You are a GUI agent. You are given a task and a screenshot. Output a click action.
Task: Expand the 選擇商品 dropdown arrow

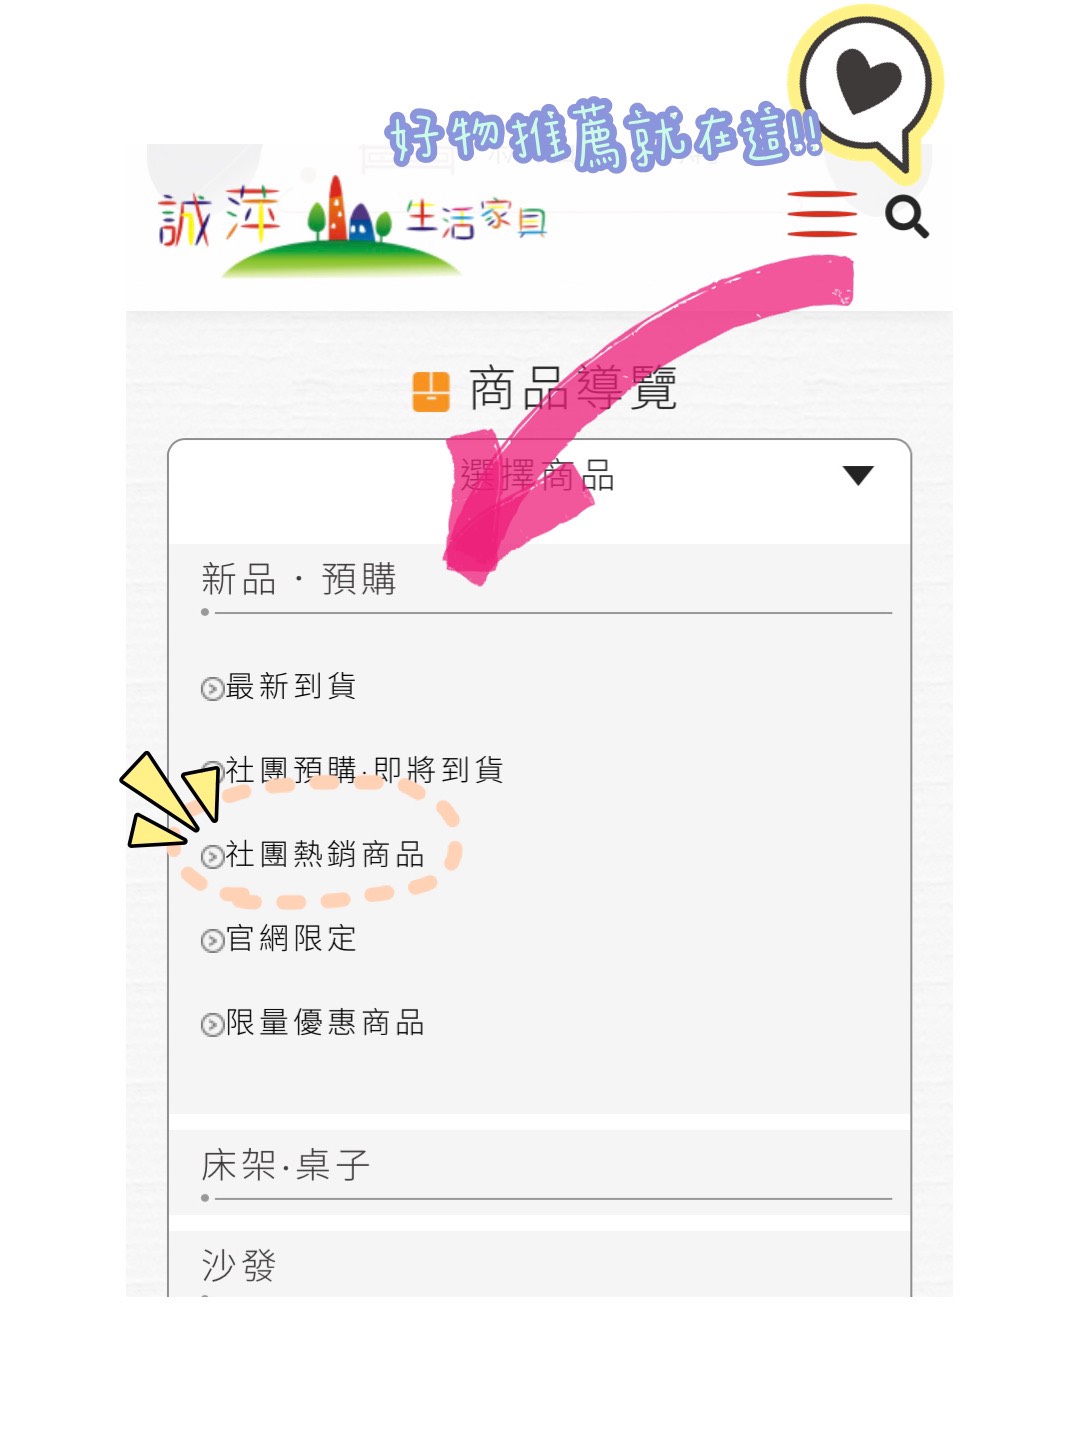858,475
